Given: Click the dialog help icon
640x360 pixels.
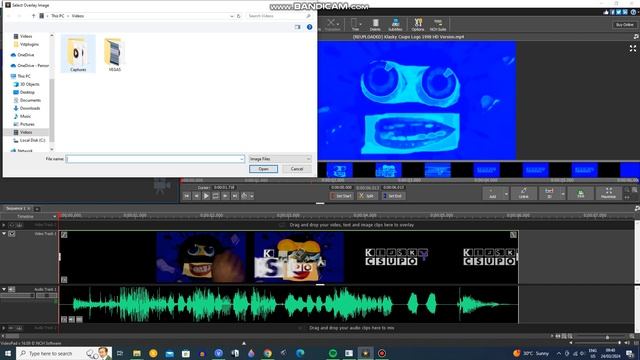Looking at the screenshot, I should (x=309, y=27).
